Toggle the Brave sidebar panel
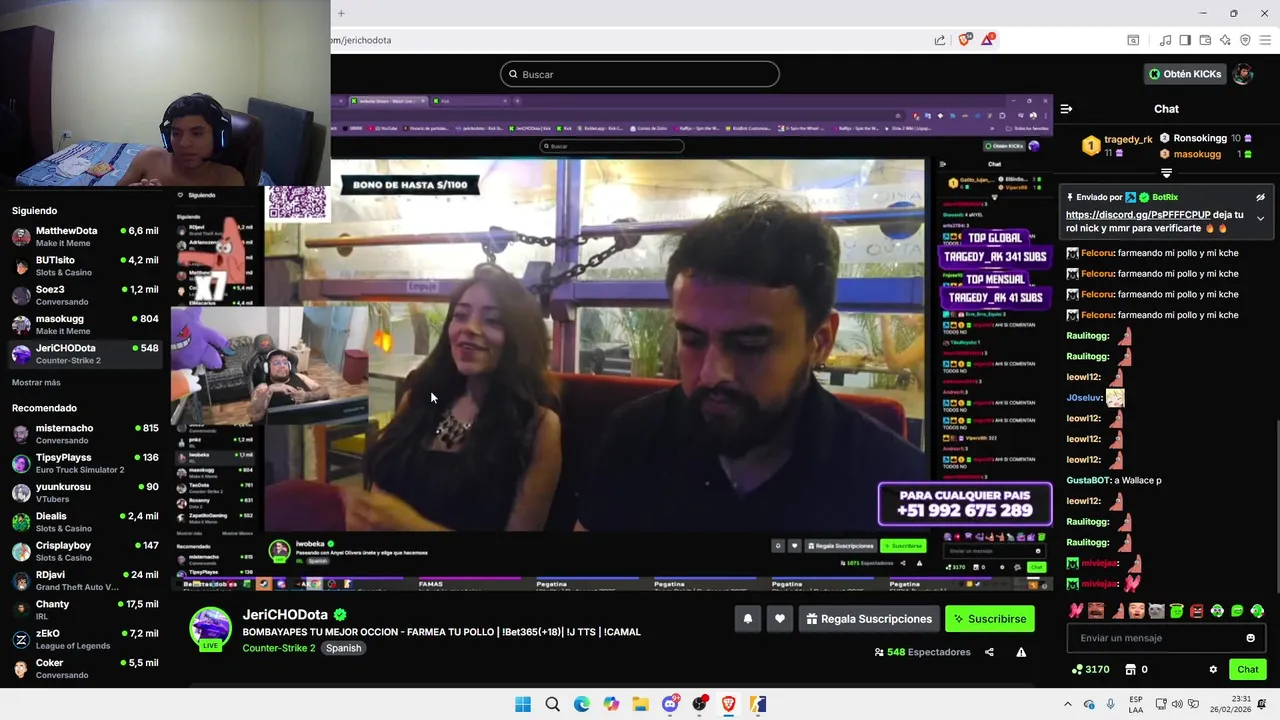 (1185, 40)
